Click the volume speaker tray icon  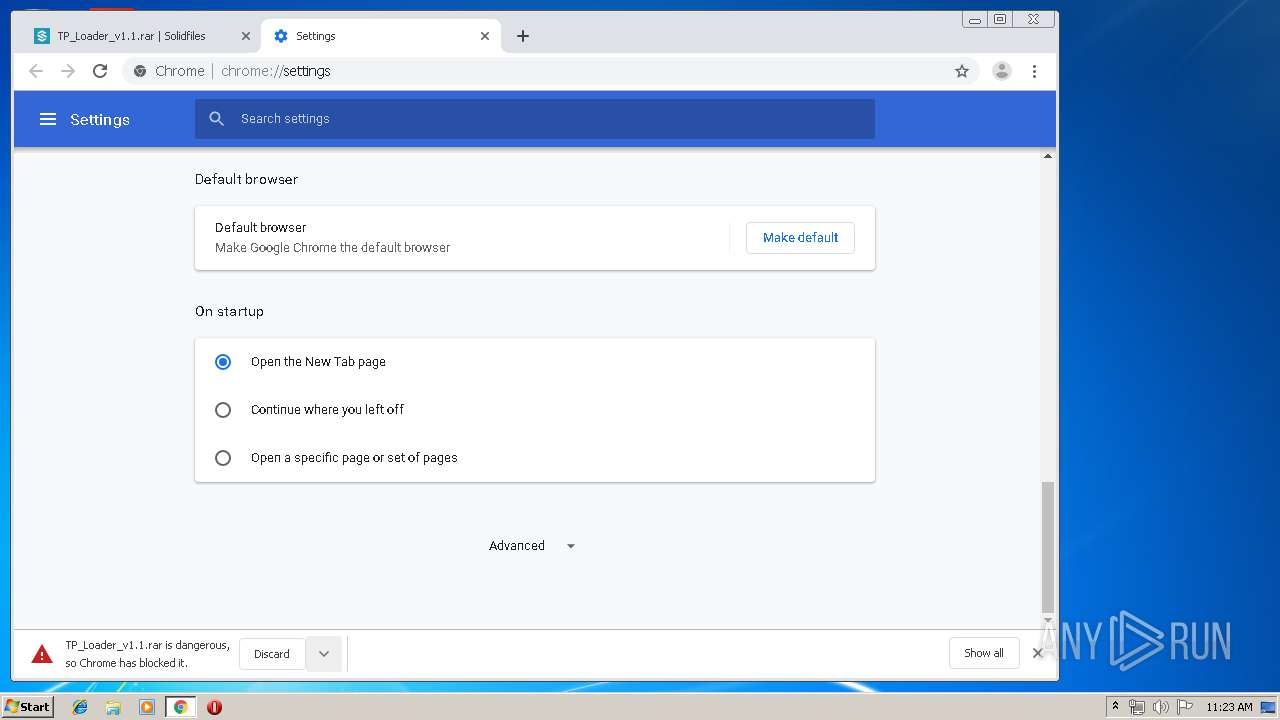pos(1160,707)
